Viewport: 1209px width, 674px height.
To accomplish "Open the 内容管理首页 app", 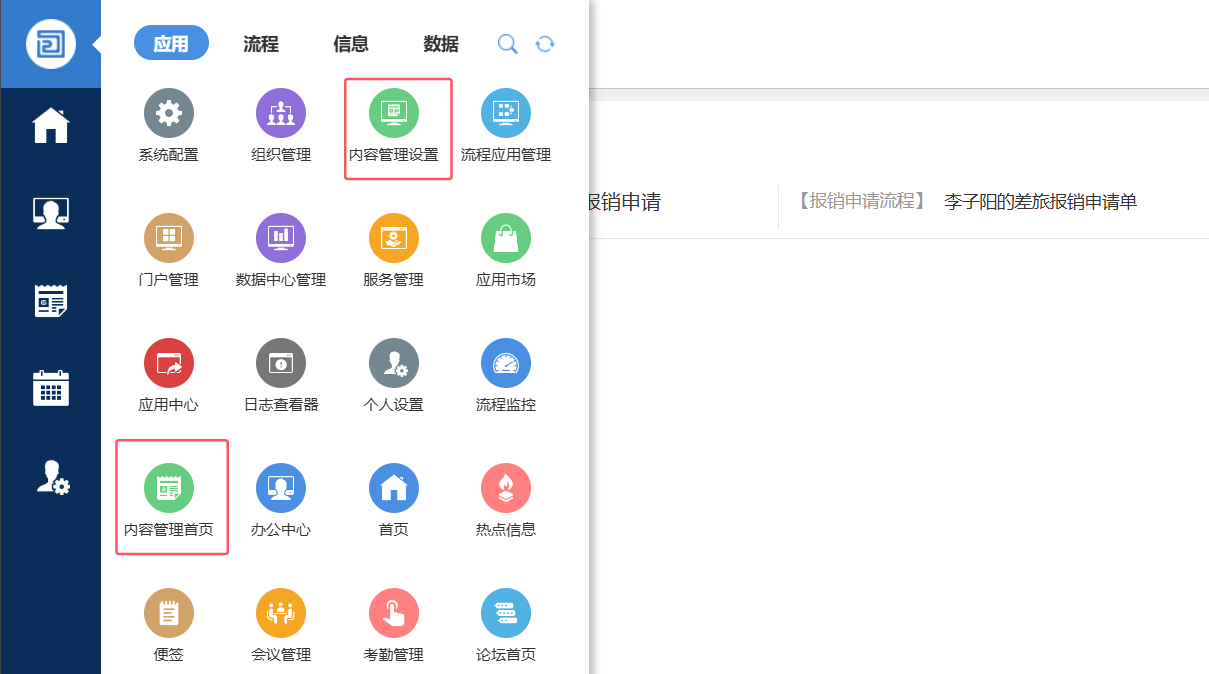I will (168, 489).
